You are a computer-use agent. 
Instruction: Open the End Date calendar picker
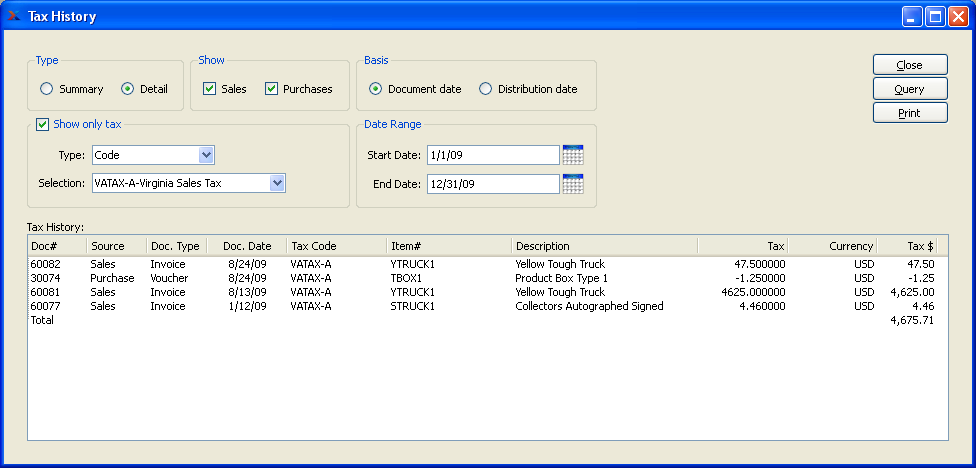click(x=573, y=184)
